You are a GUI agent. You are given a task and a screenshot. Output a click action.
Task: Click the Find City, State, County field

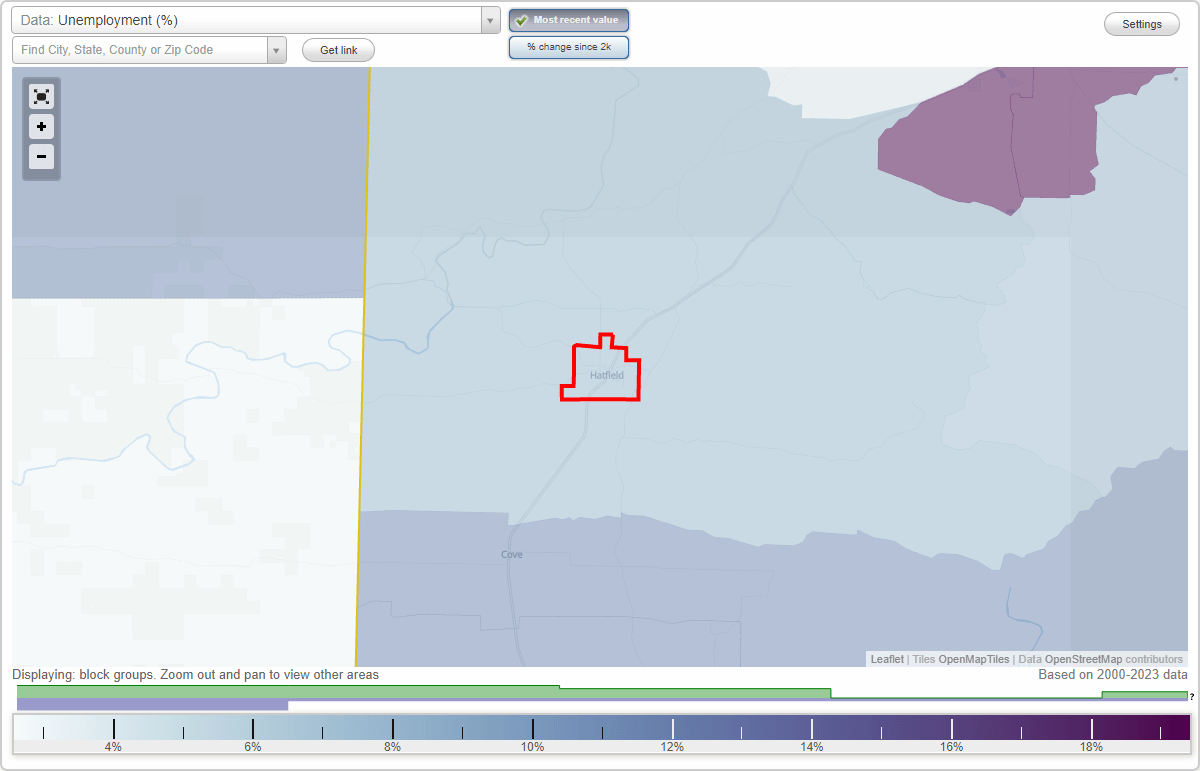coord(140,50)
